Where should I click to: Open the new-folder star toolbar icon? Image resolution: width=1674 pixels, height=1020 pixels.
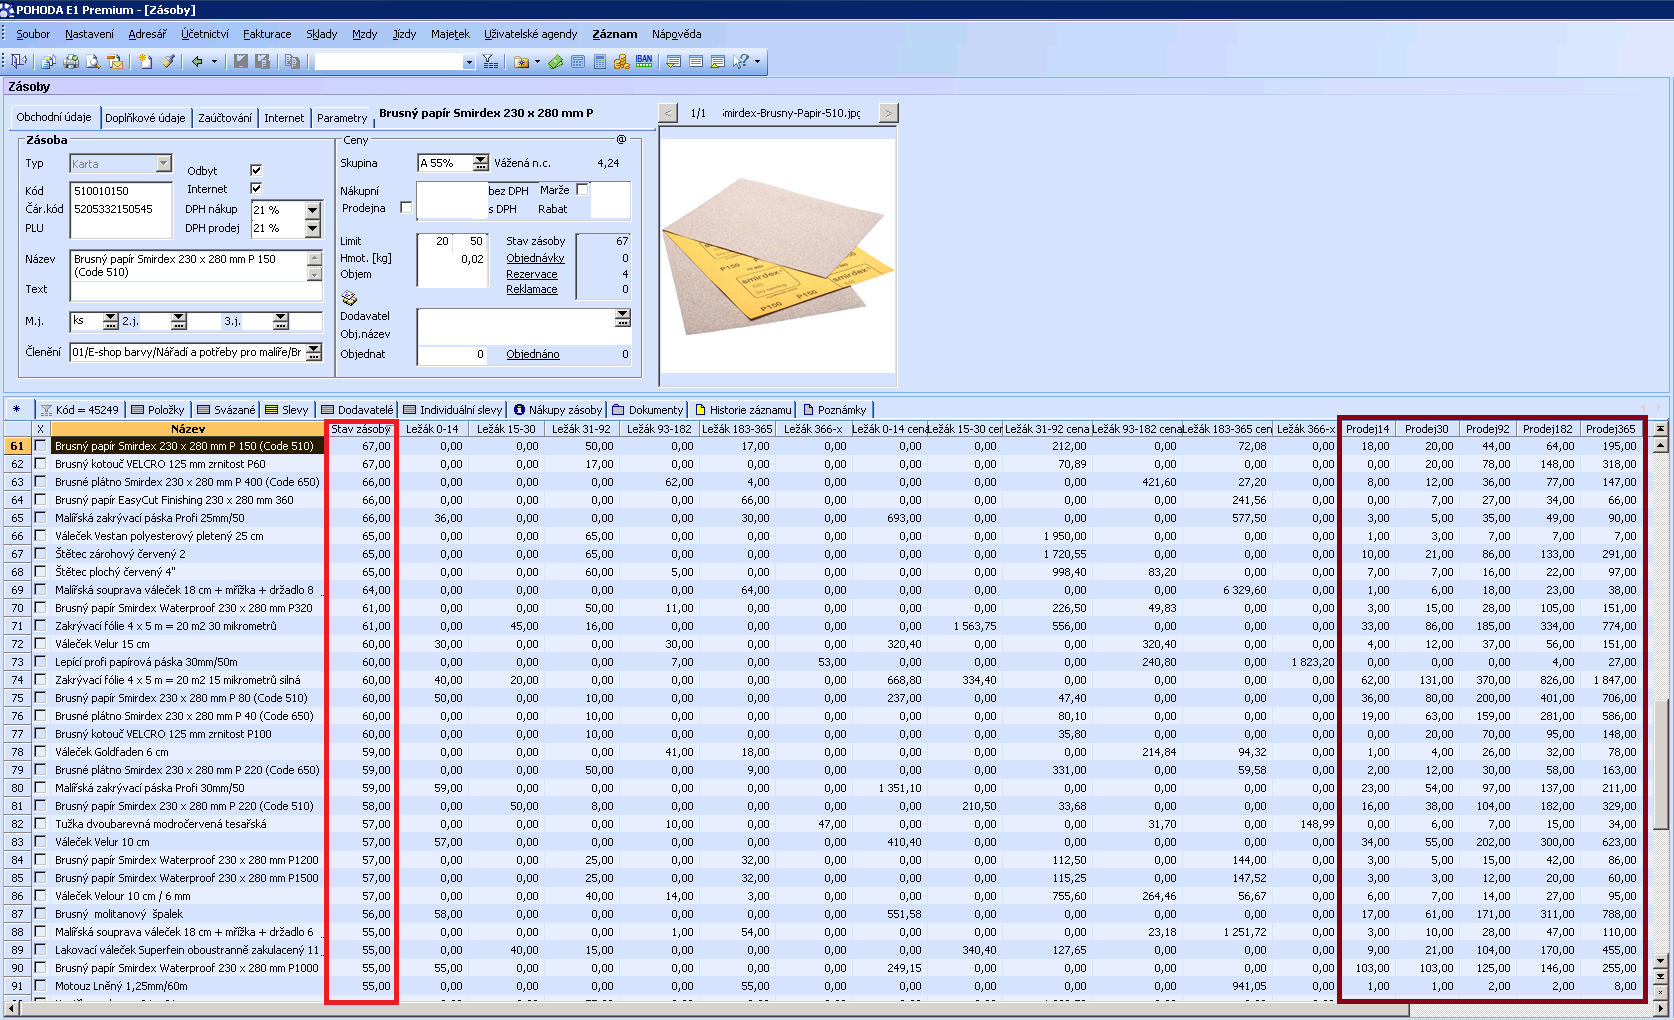522,61
